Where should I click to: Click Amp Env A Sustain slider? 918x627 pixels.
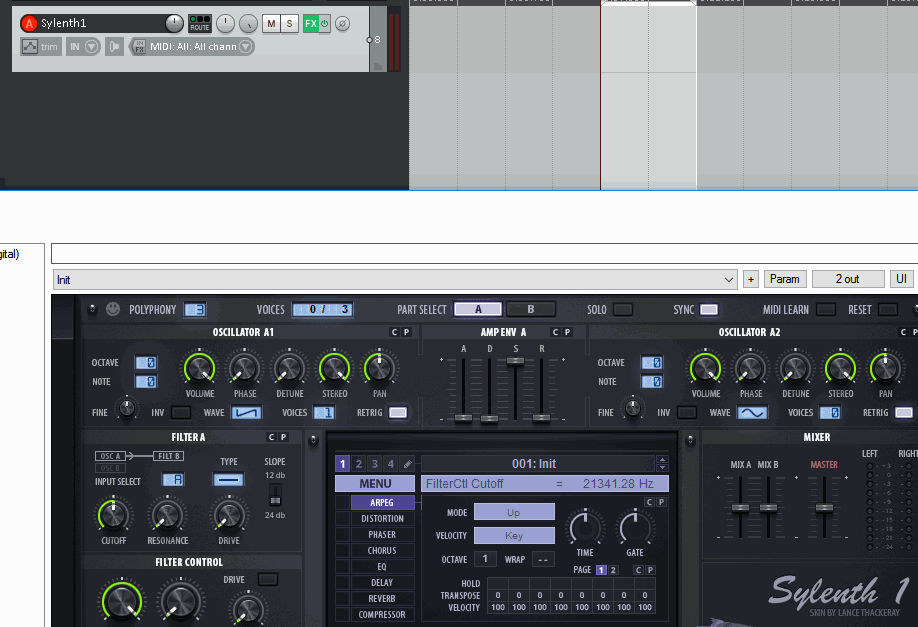[515, 361]
